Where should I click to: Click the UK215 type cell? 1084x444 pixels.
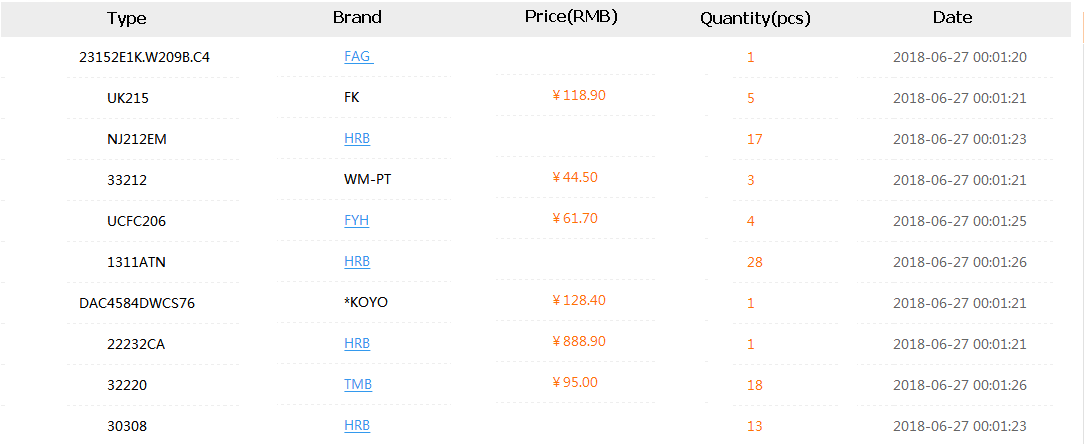point(128,98)
